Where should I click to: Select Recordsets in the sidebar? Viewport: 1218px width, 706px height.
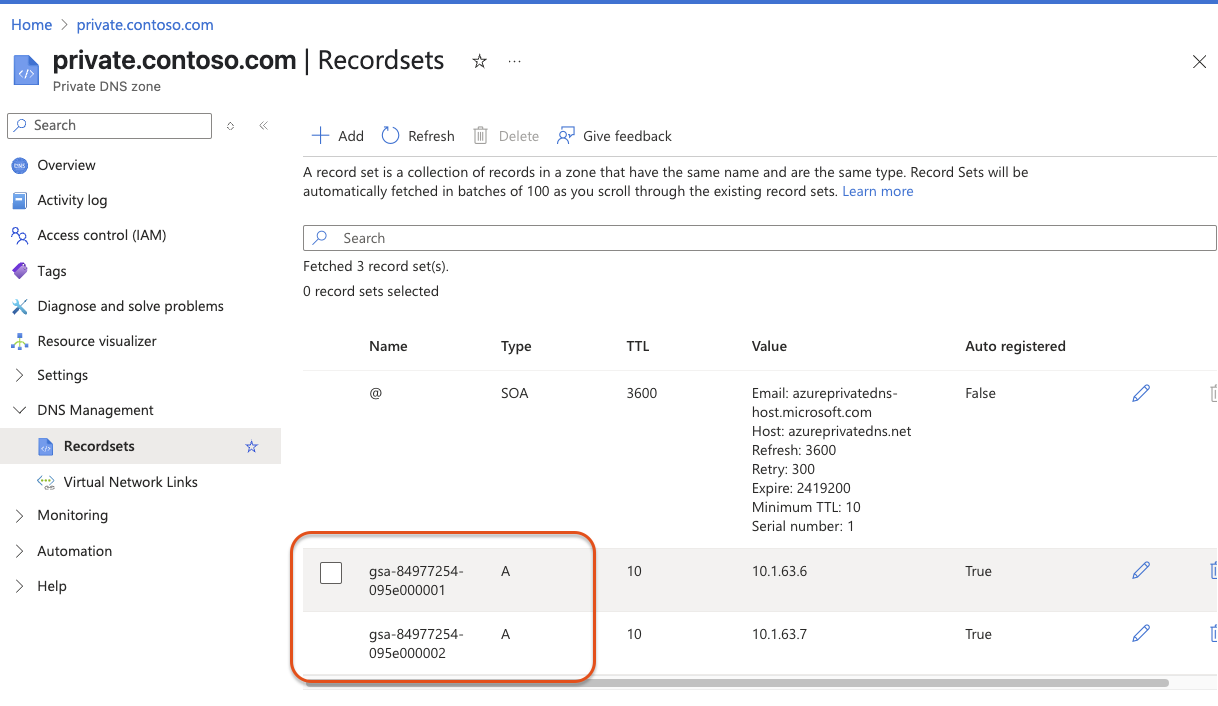point(99,446)
